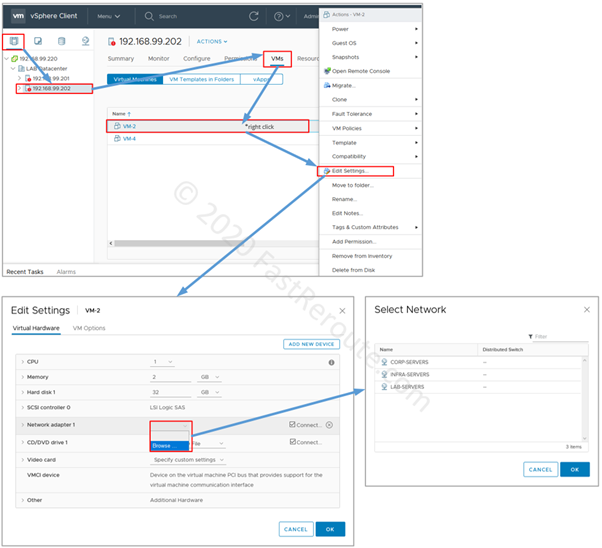The width and height of the screenshot is (602, 548).
Task: Click the CORP-SERVERS network icon
Action: [384, 362]
